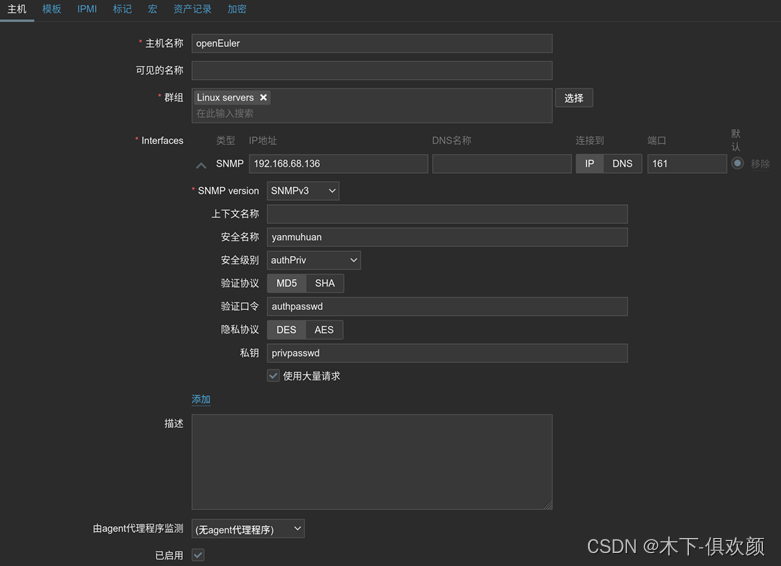
Task: Focus the 上下文名称 input field
Action: click(x=447, y=214)
